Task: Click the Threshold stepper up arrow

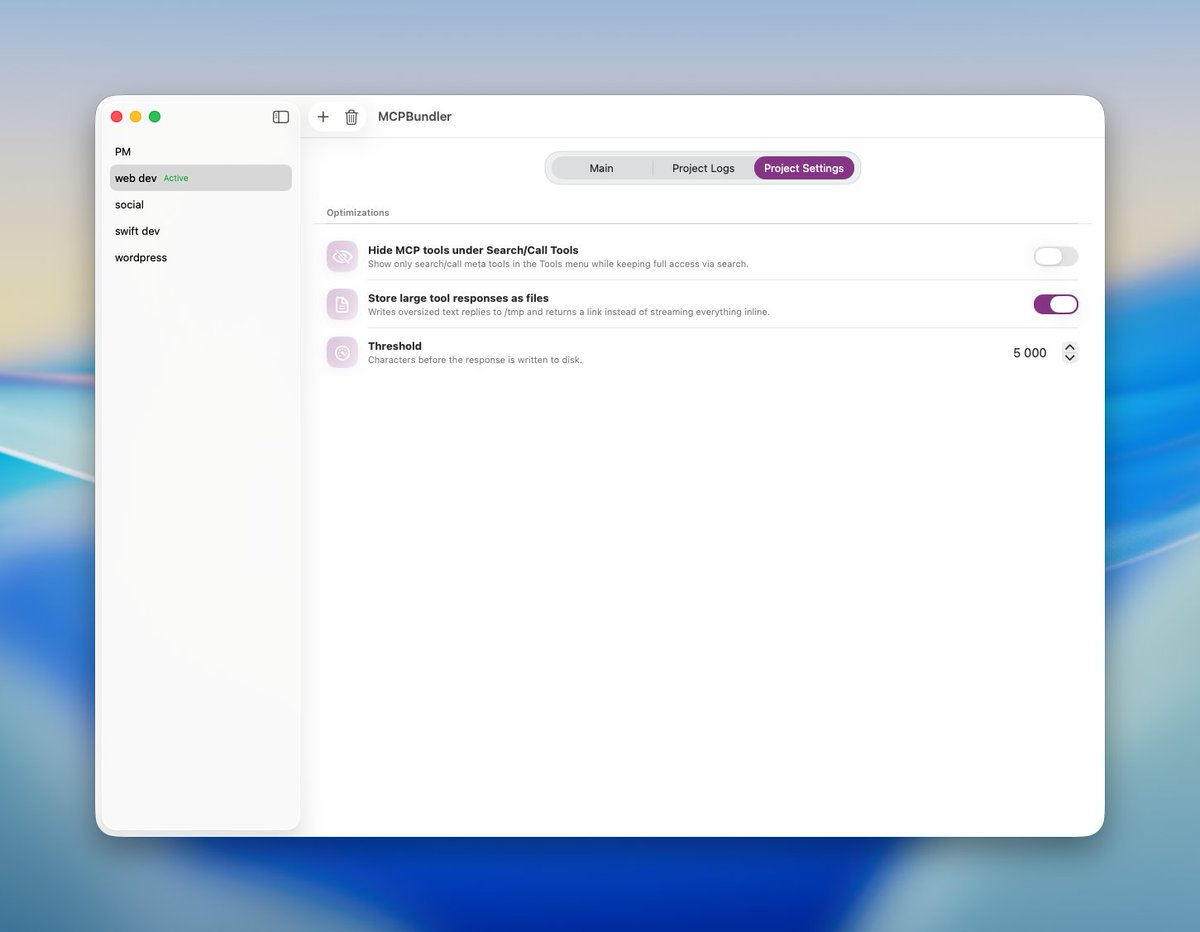Action: 1070,346
